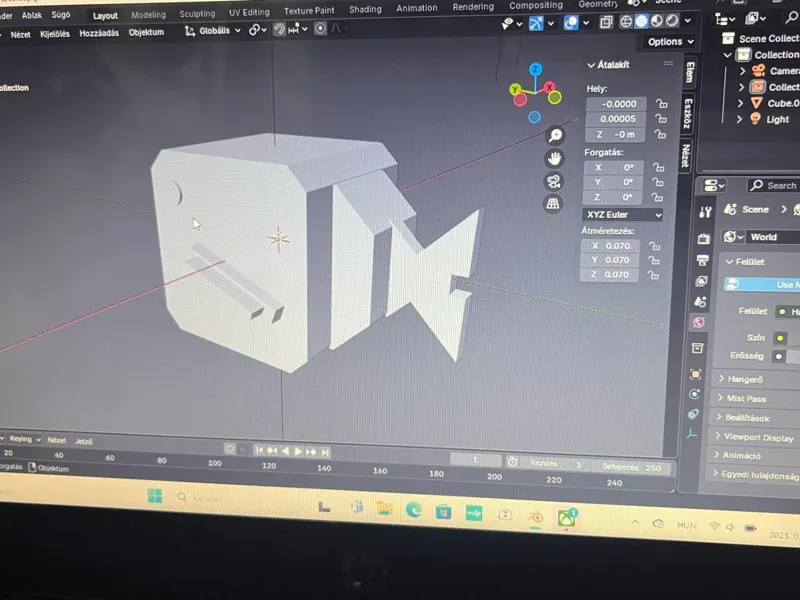Open the Objektum menu
Image resolution: width=800 pixels, height=600 pixels.
146,32
